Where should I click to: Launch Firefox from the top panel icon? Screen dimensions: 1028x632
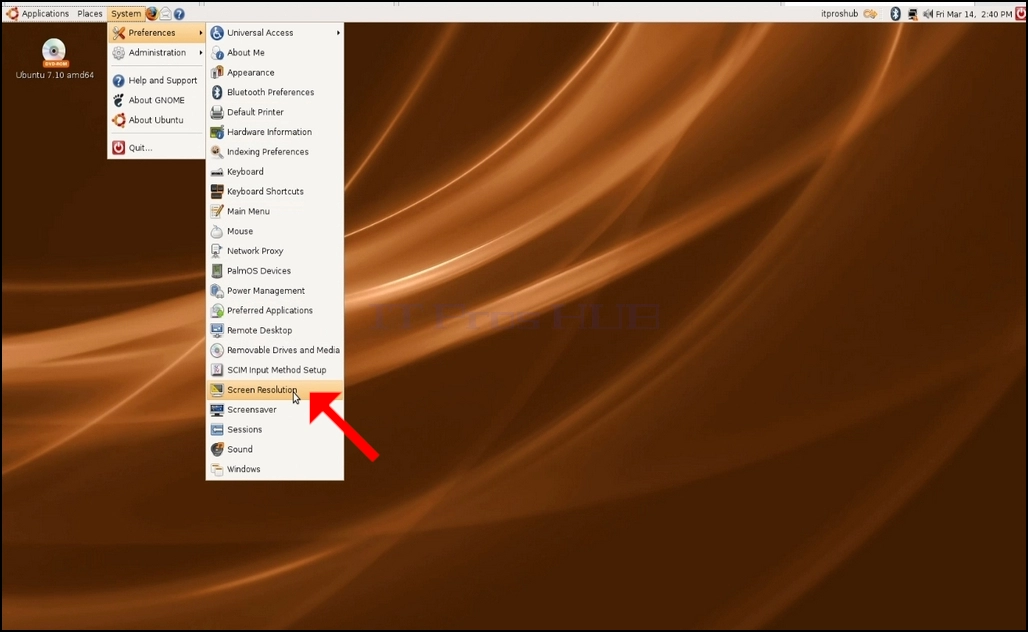point(152,13)
